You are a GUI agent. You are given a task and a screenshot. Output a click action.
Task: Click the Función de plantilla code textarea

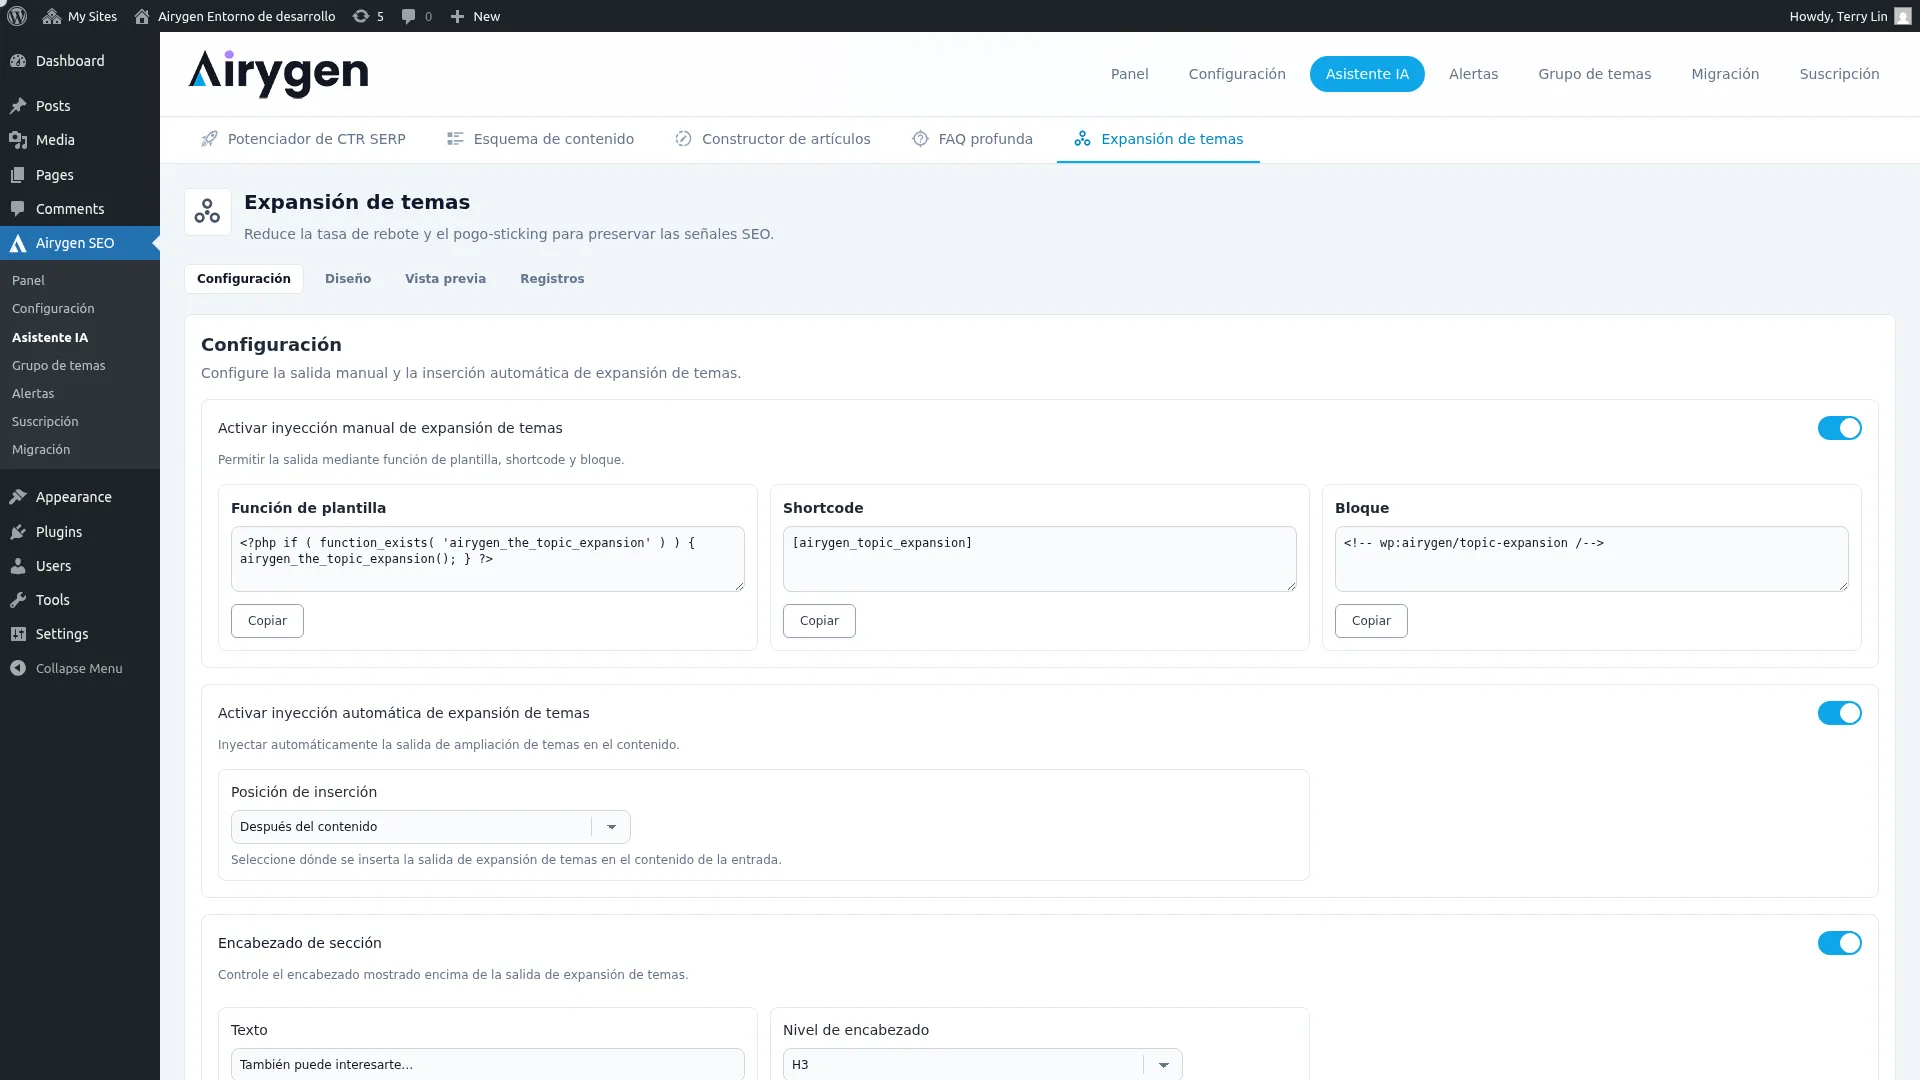coord(488,559)
